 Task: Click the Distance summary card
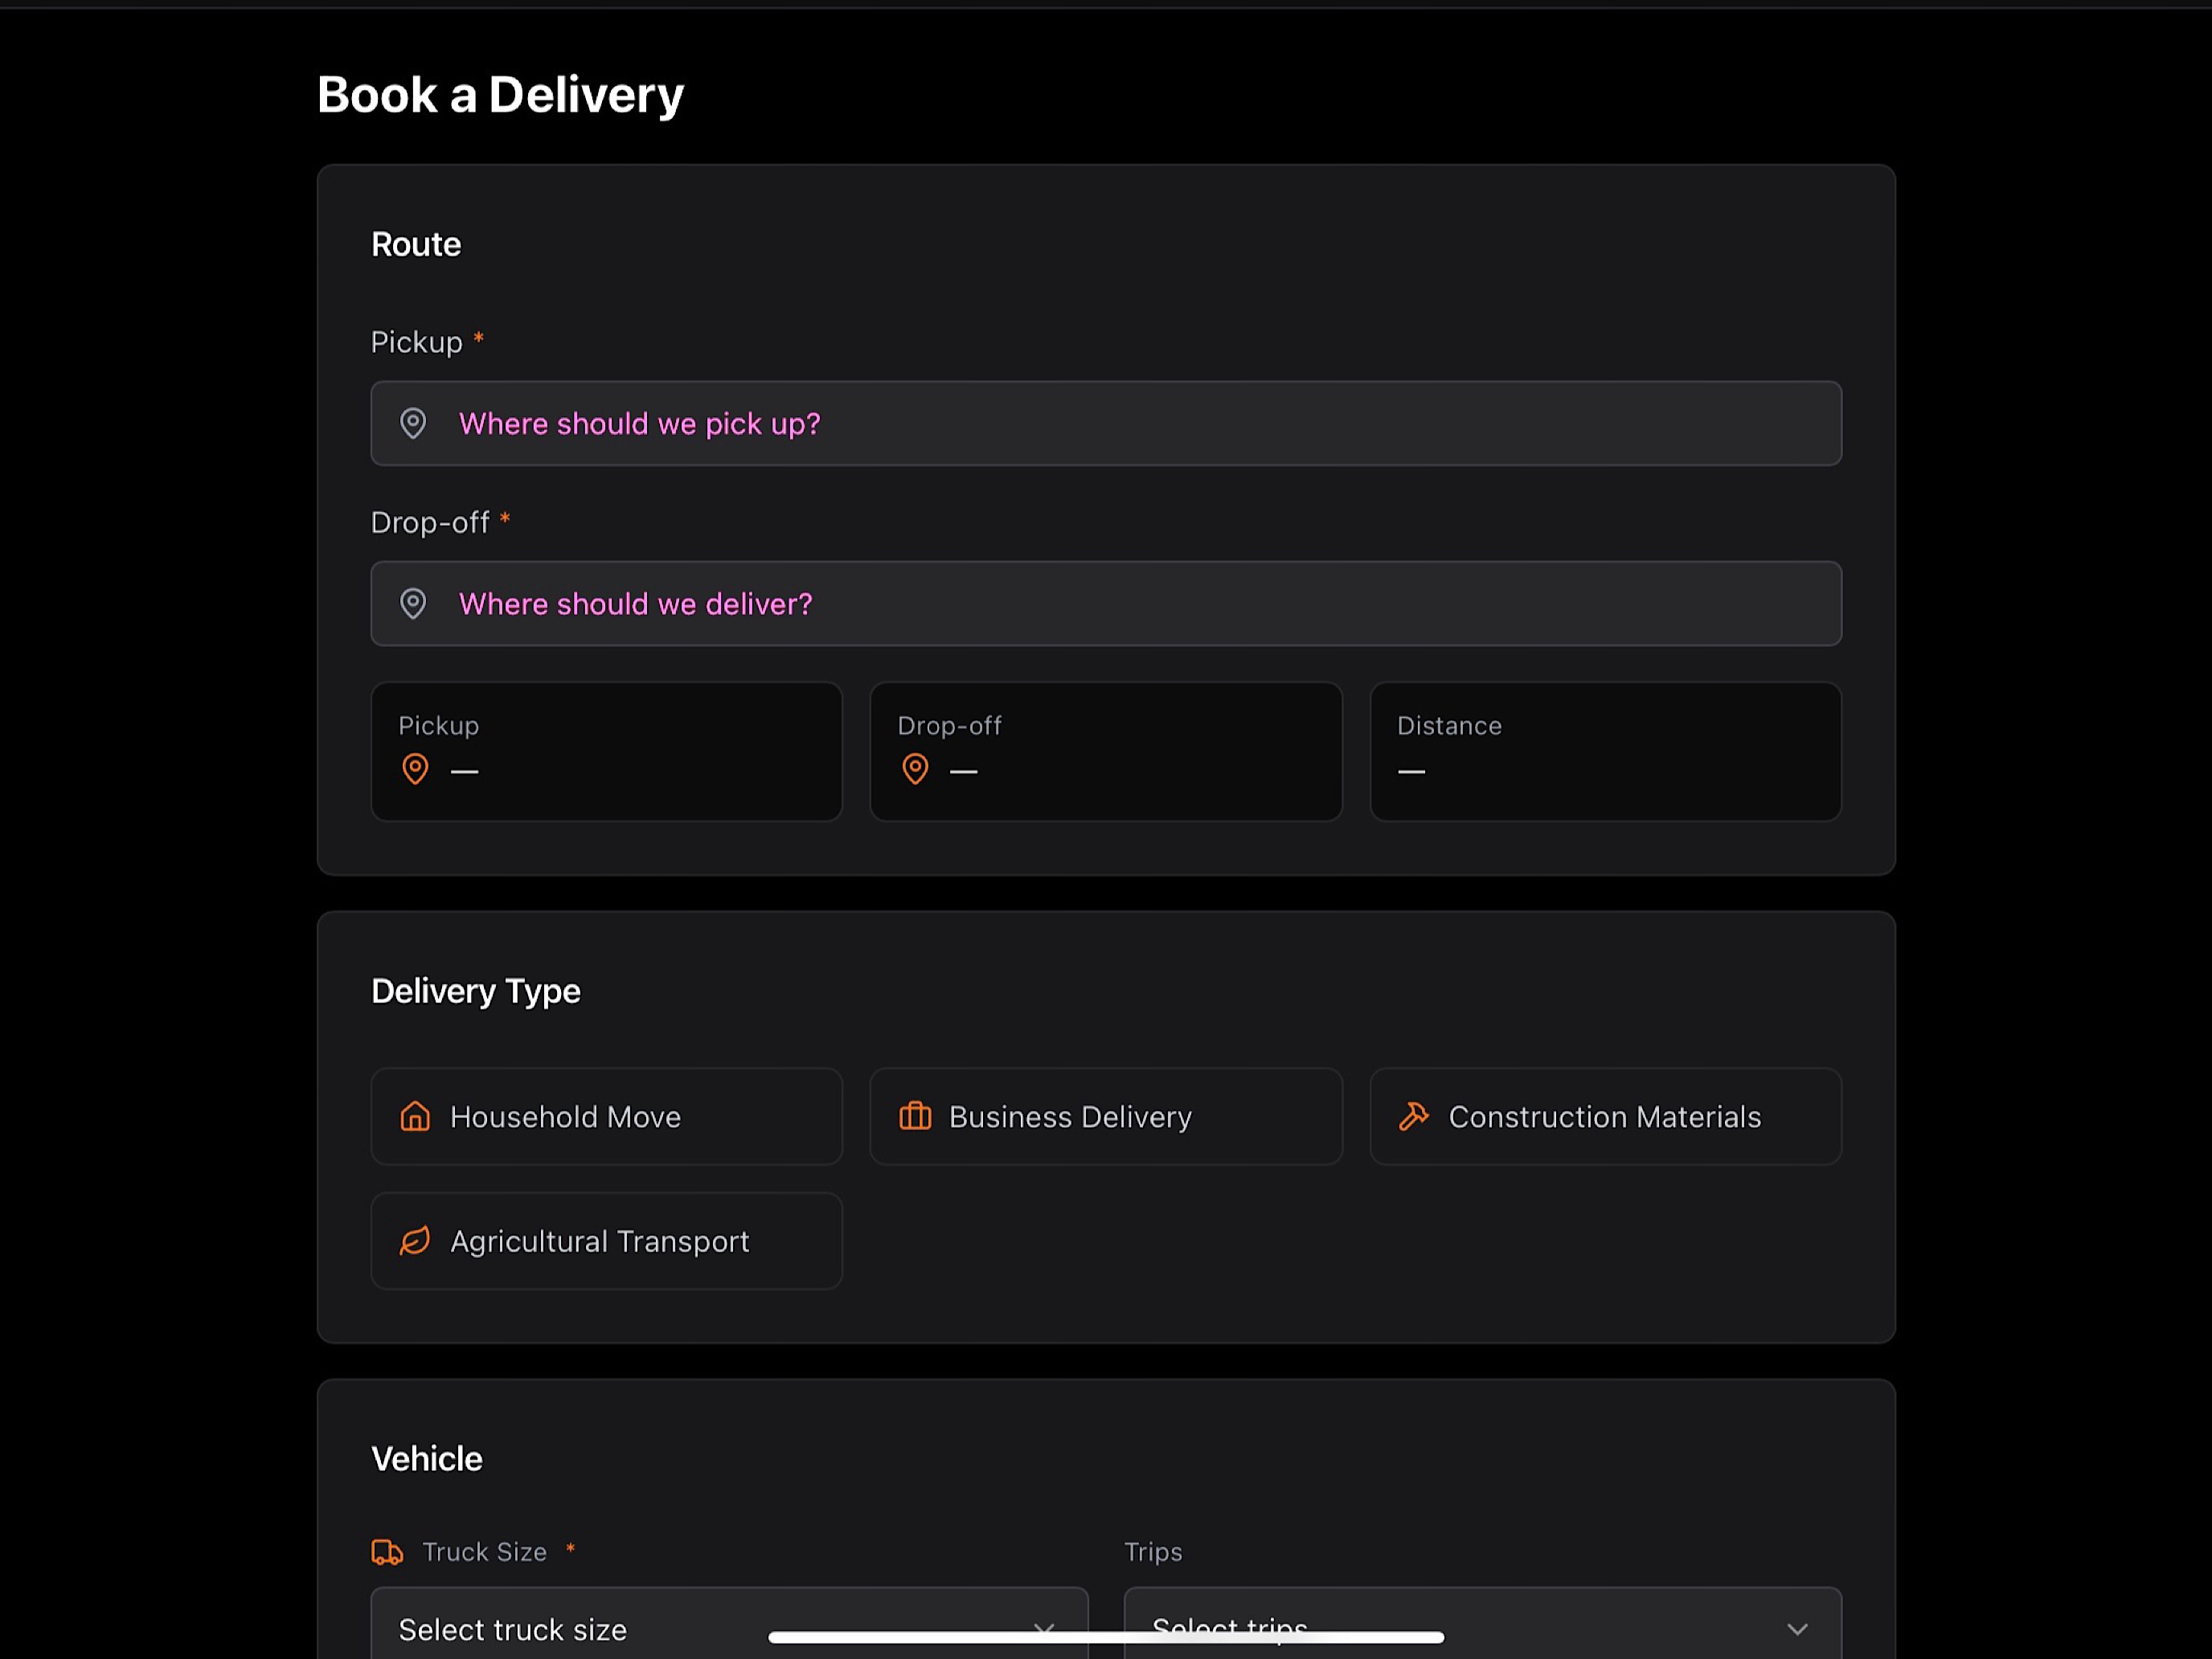[1605, 752]
